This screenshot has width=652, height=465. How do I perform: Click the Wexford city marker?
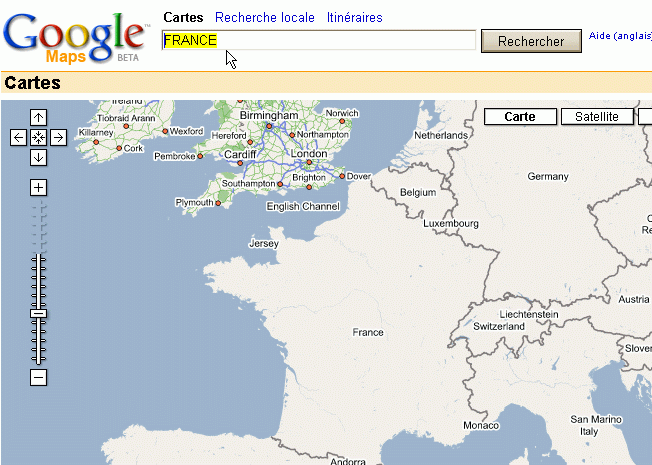165,131
